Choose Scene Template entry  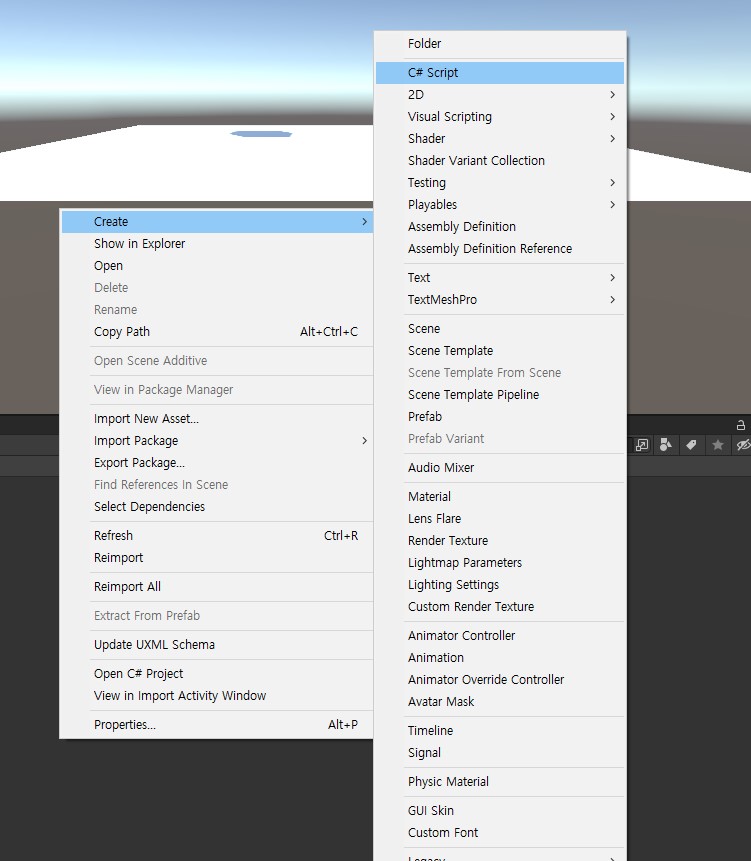(500, 351)
